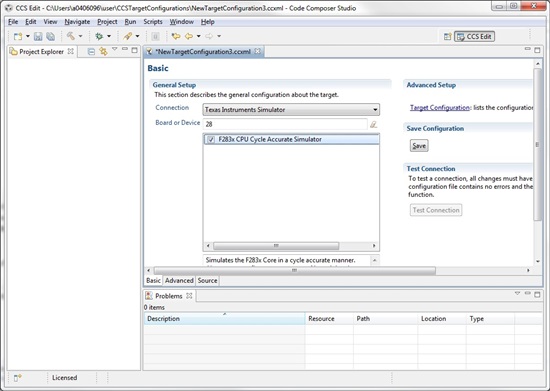Expand the Debug launch dropdown arrow
Screen dimensions: 550x391
109,36
